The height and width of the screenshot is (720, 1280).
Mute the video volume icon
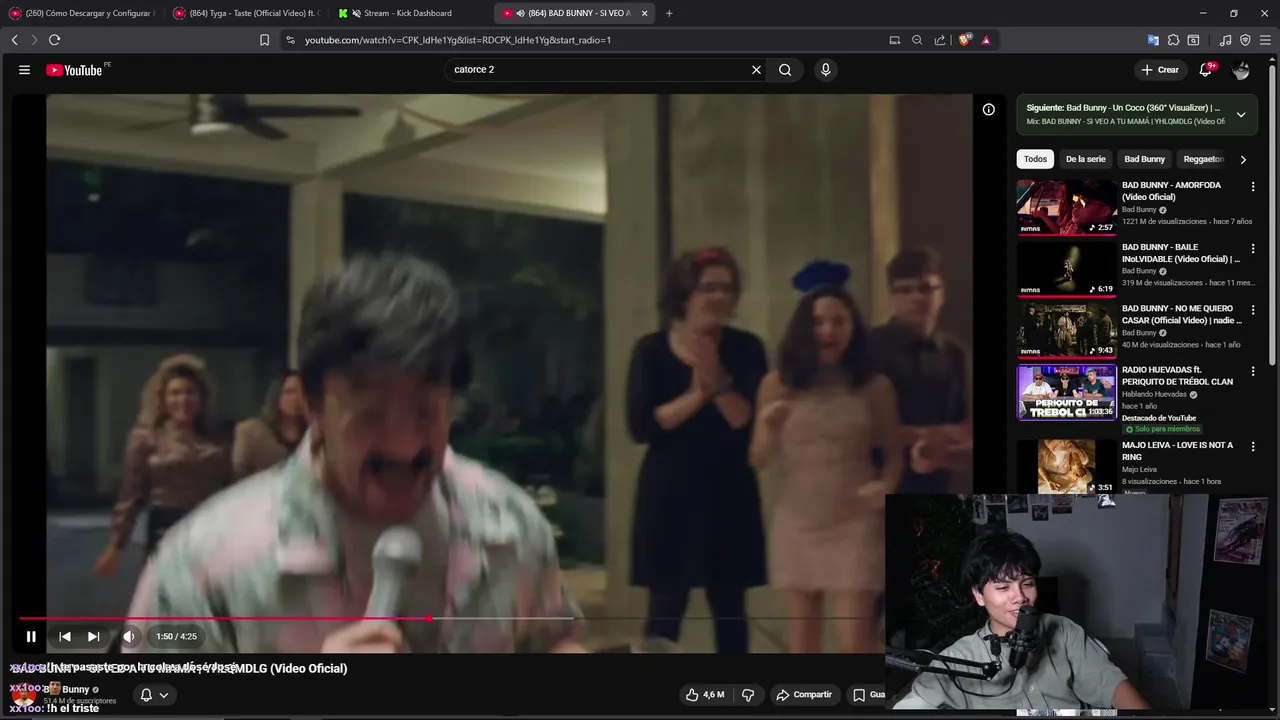click(129, 636)
